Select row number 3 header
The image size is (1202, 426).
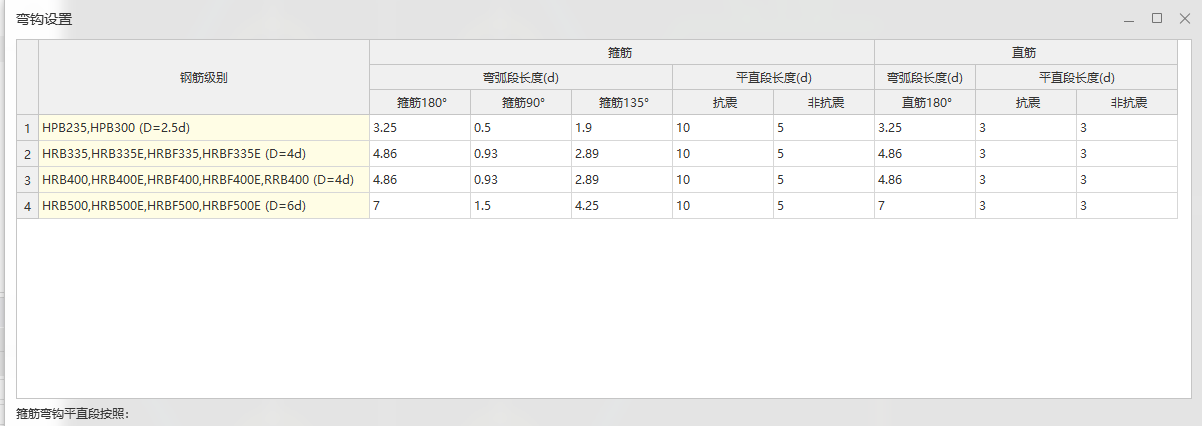tap(28, 180)
